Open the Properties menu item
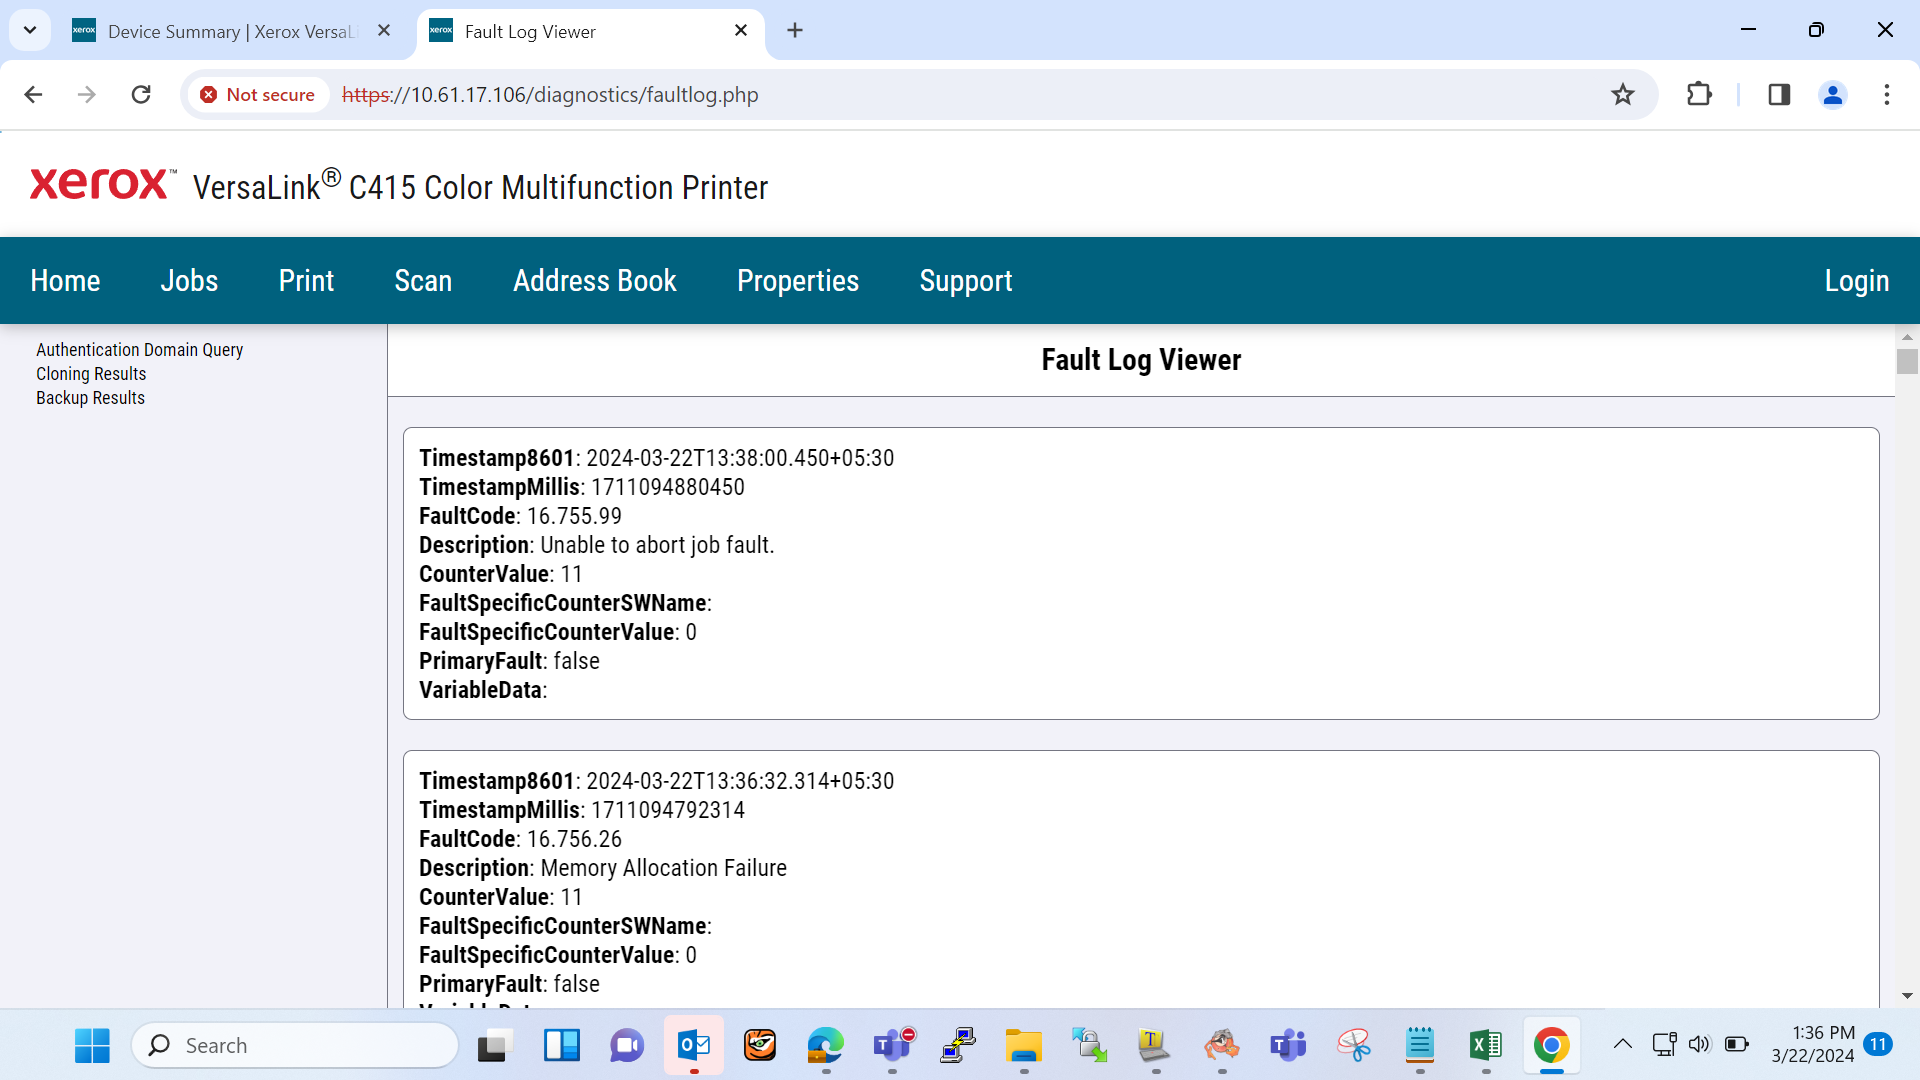The image size is (1920, 1080). pos(798,281)
